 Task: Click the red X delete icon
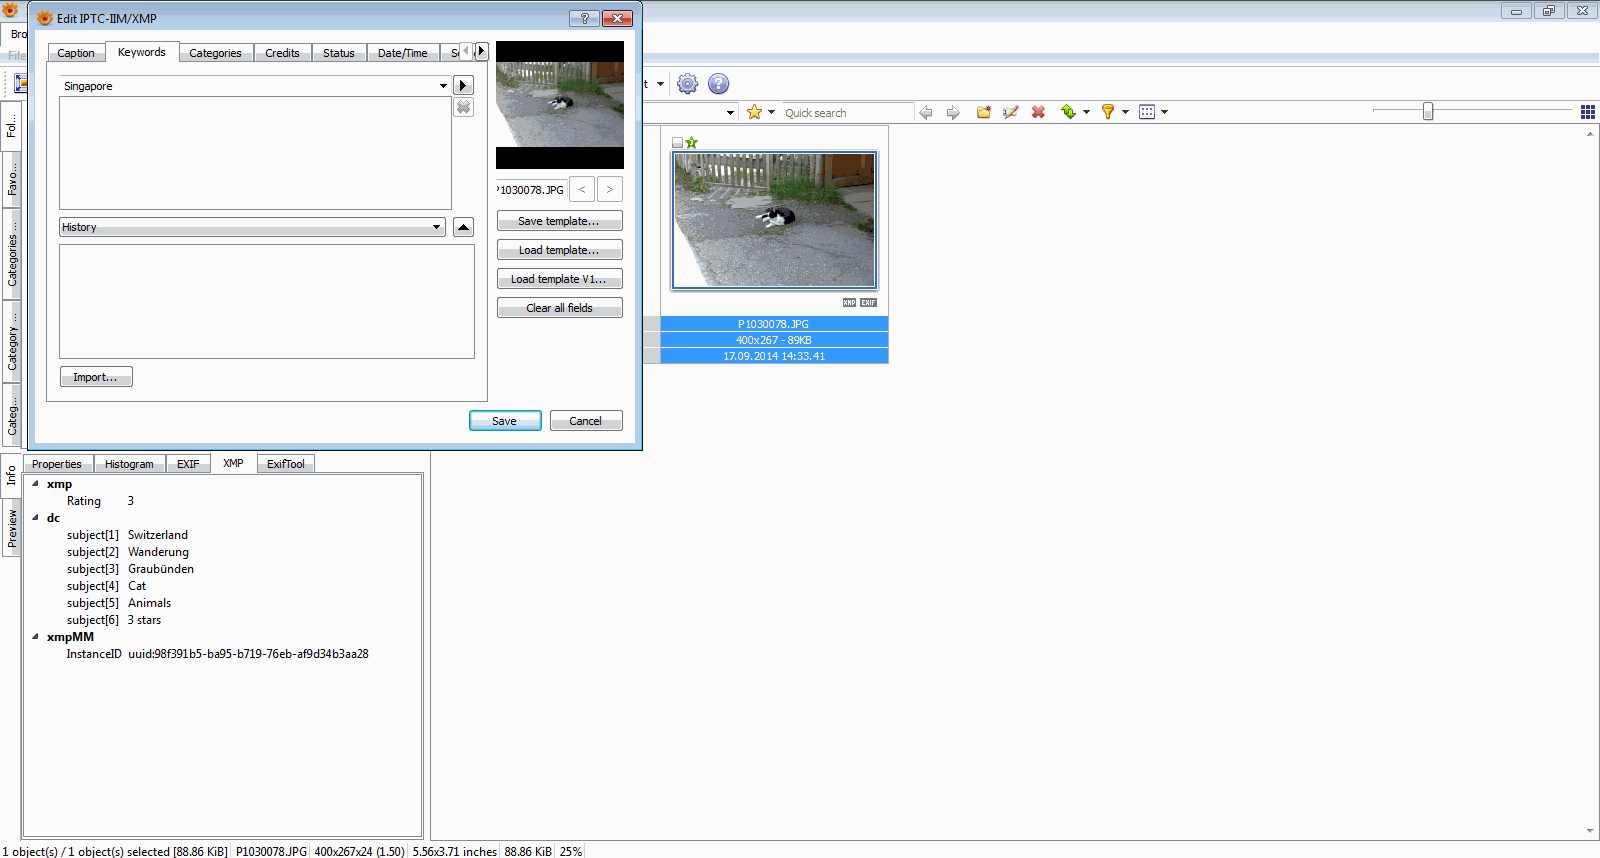click(1038, 112)
